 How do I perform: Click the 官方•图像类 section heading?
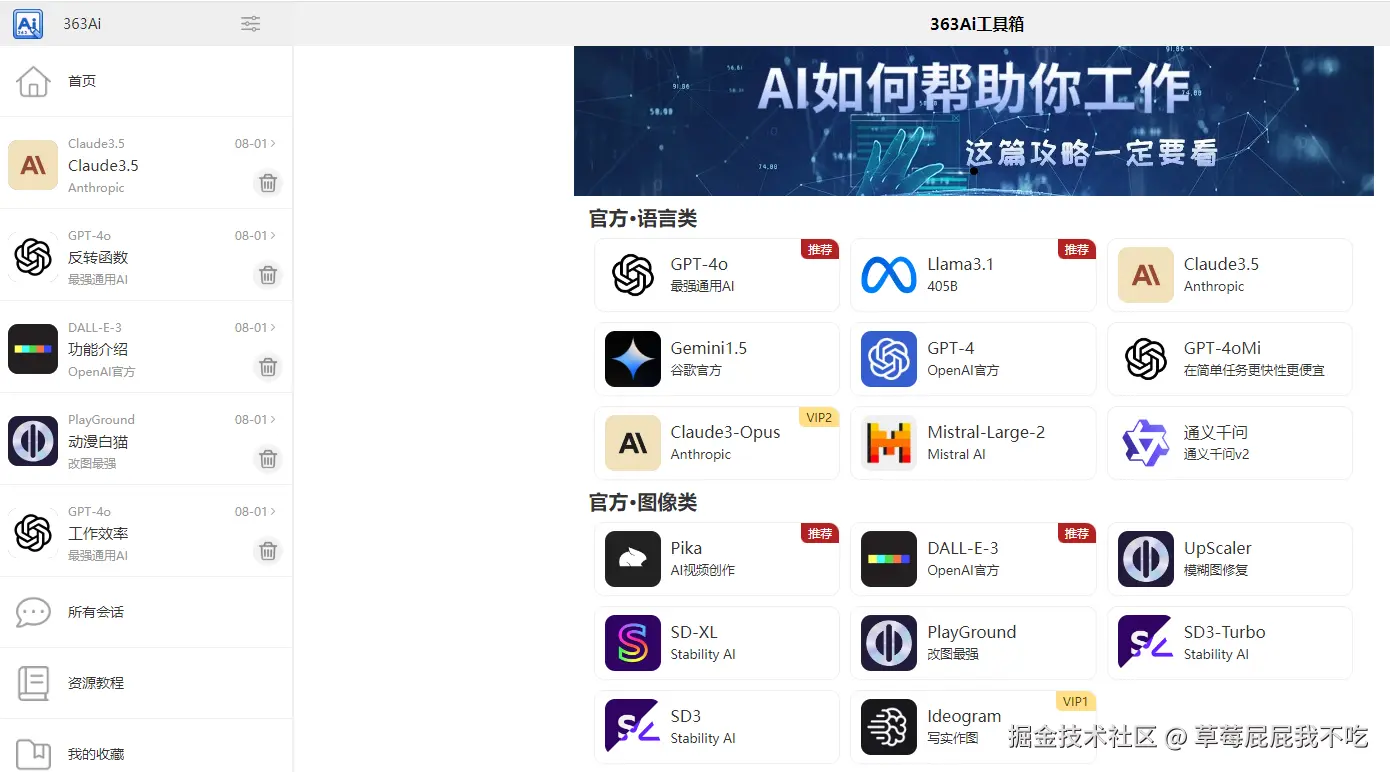point(643,502)
